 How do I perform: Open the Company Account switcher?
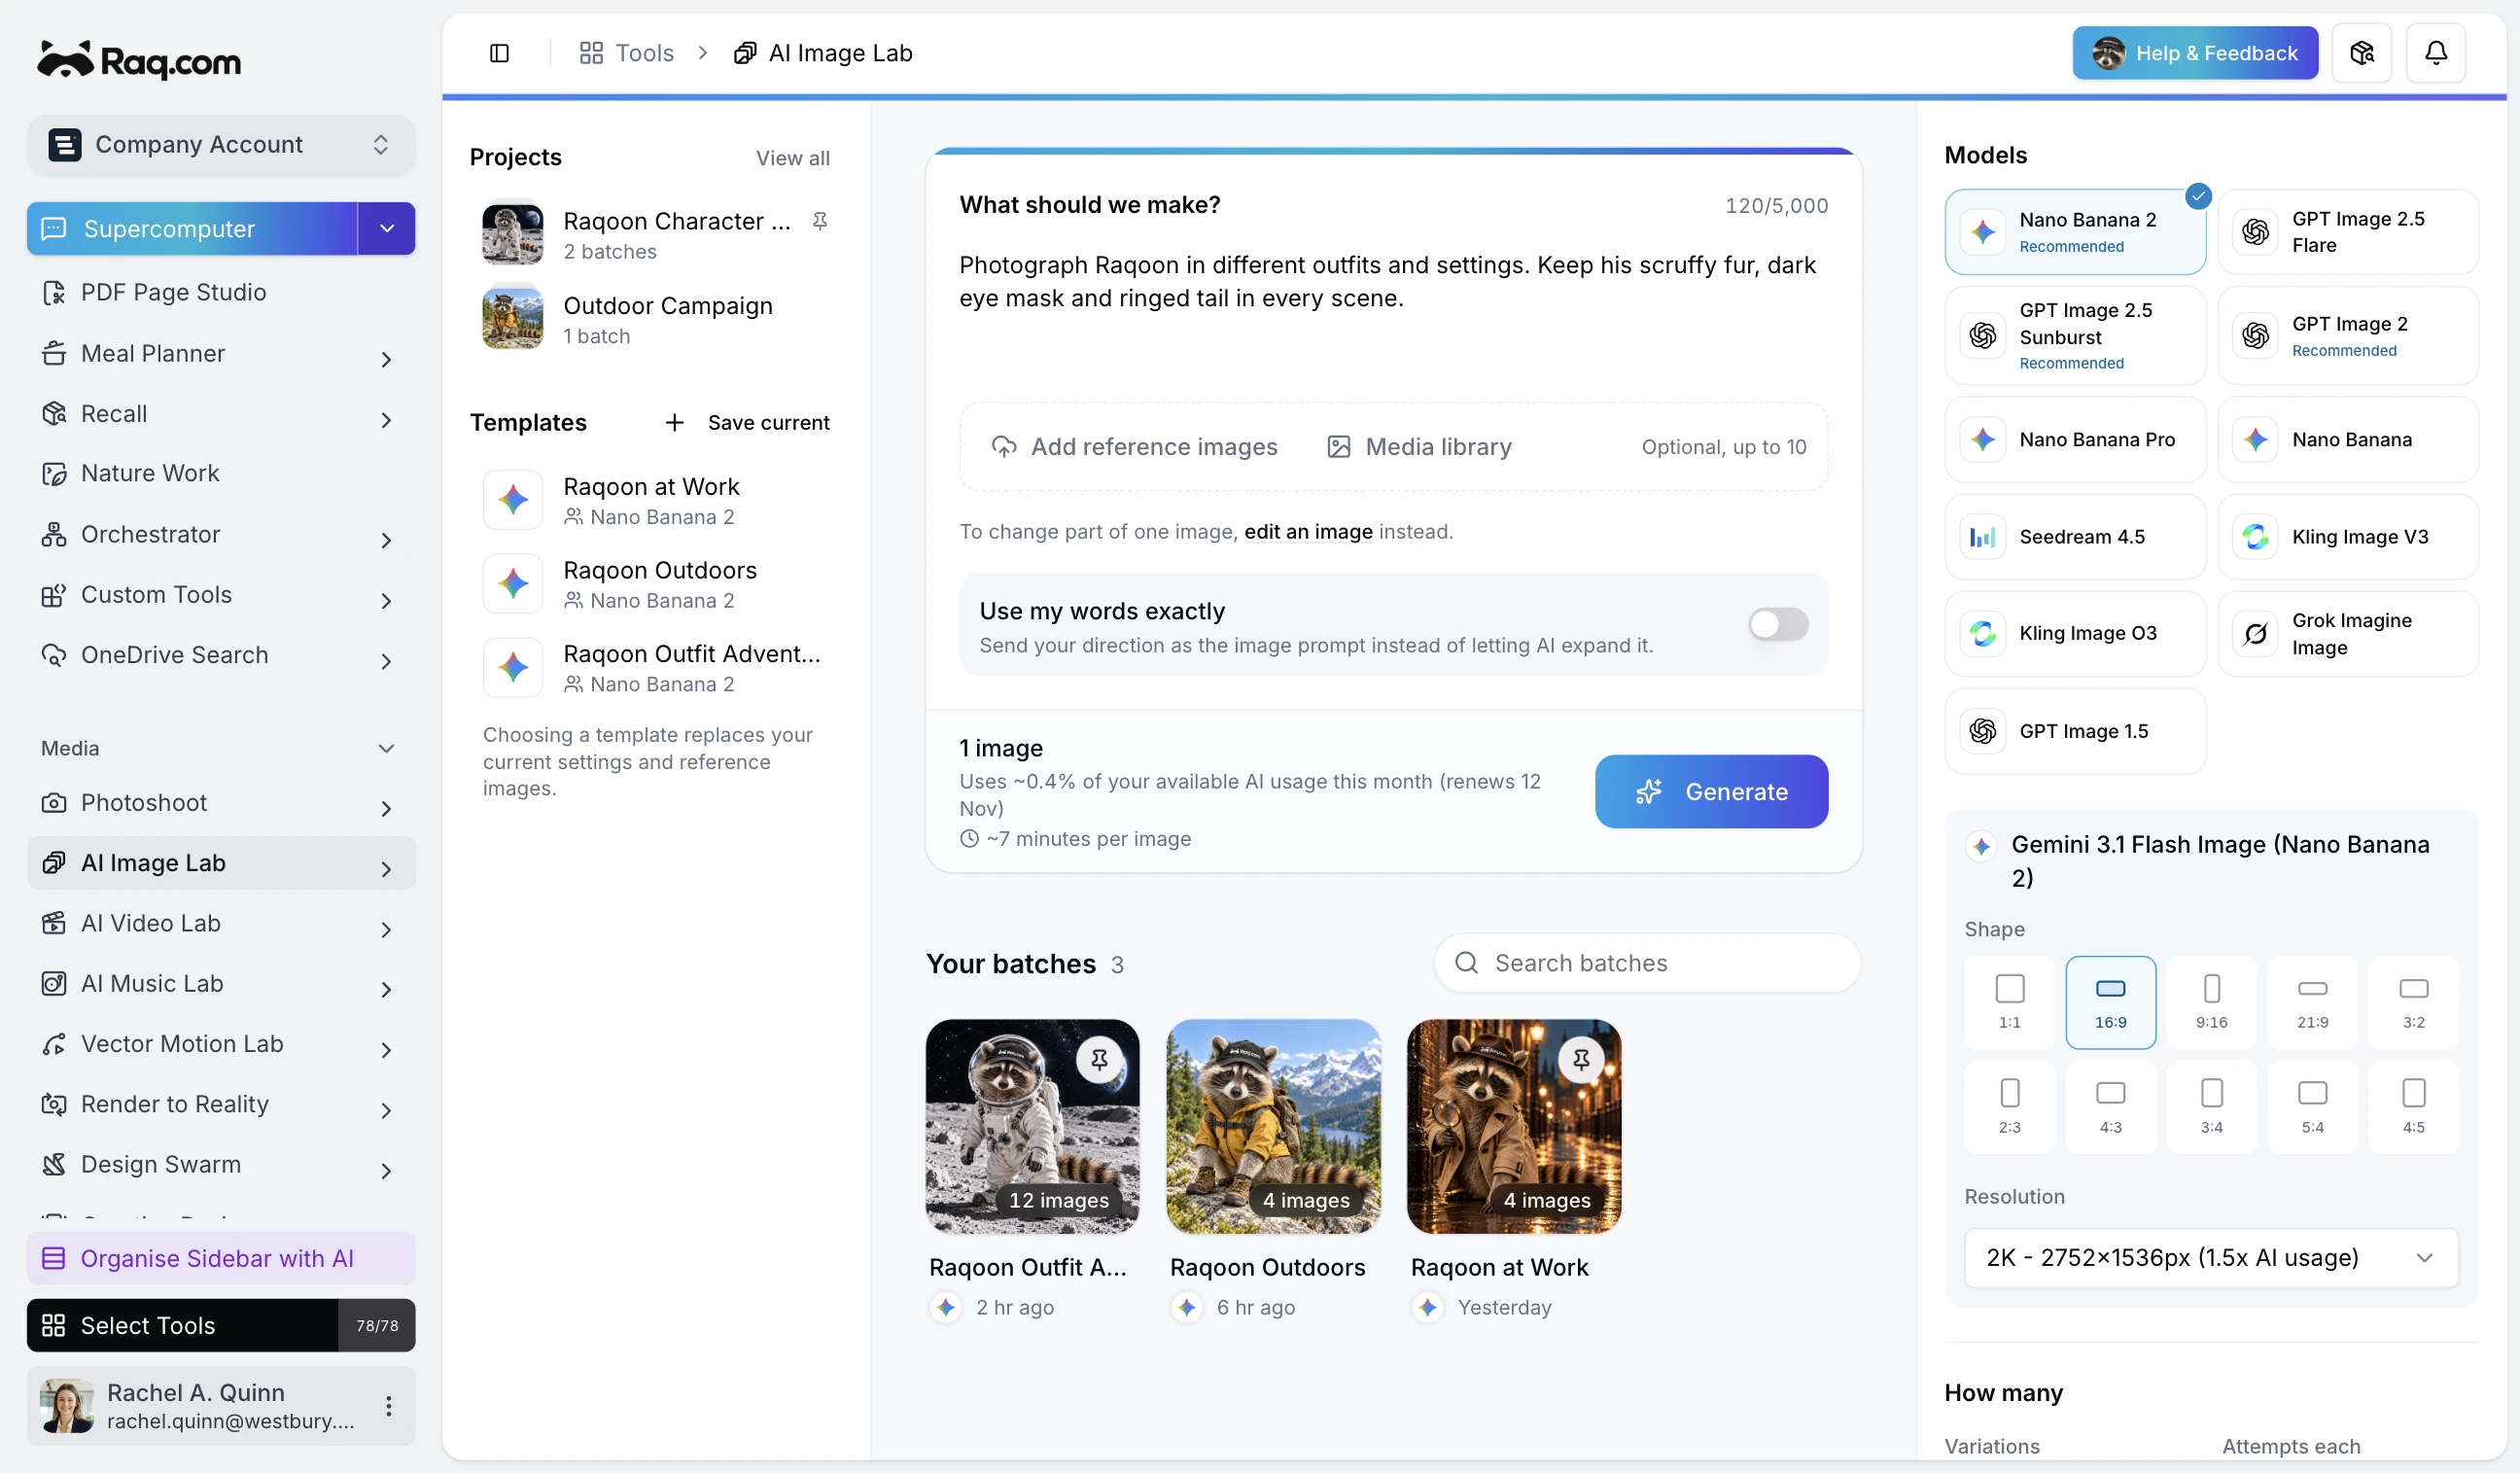220,144
